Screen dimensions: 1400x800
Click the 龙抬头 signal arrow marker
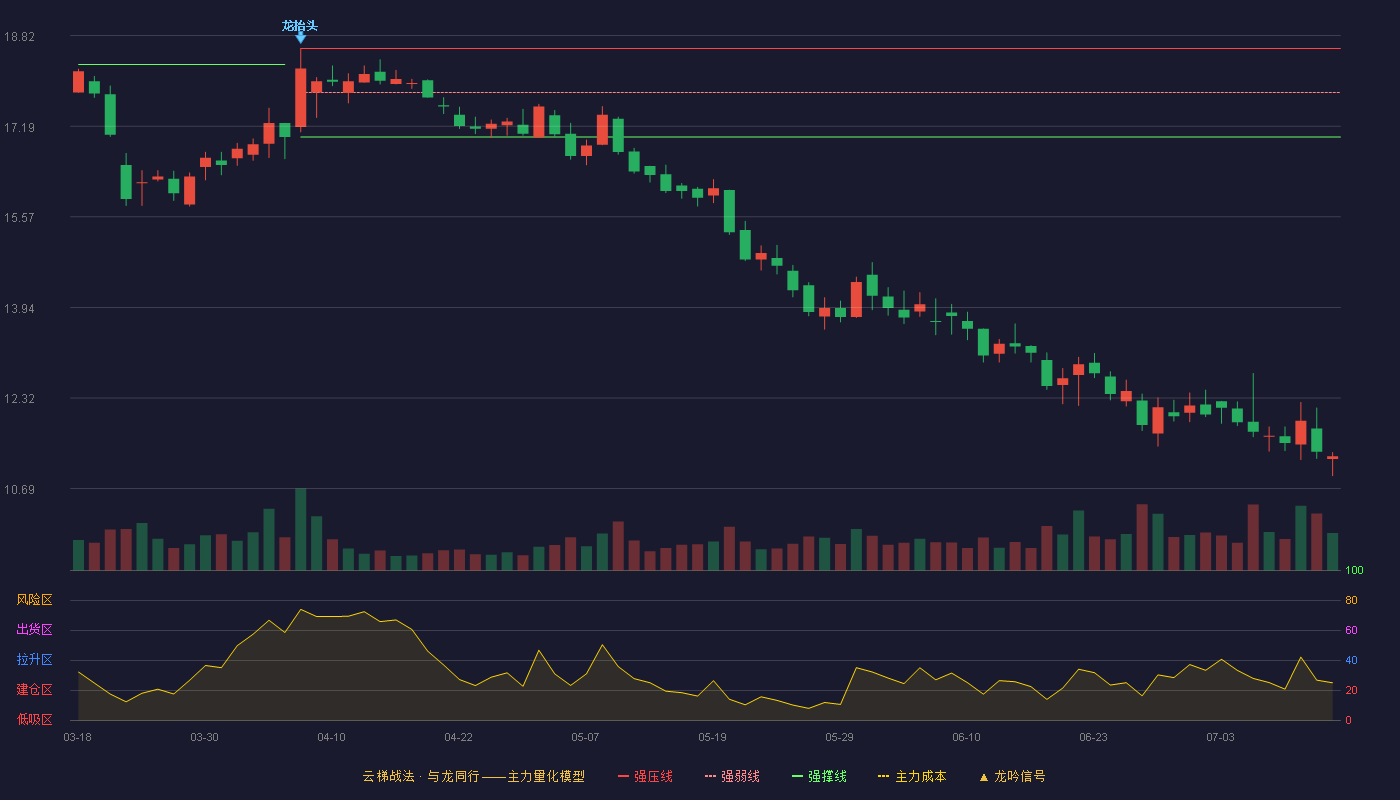pyautogui.click(x=300, y=38)
